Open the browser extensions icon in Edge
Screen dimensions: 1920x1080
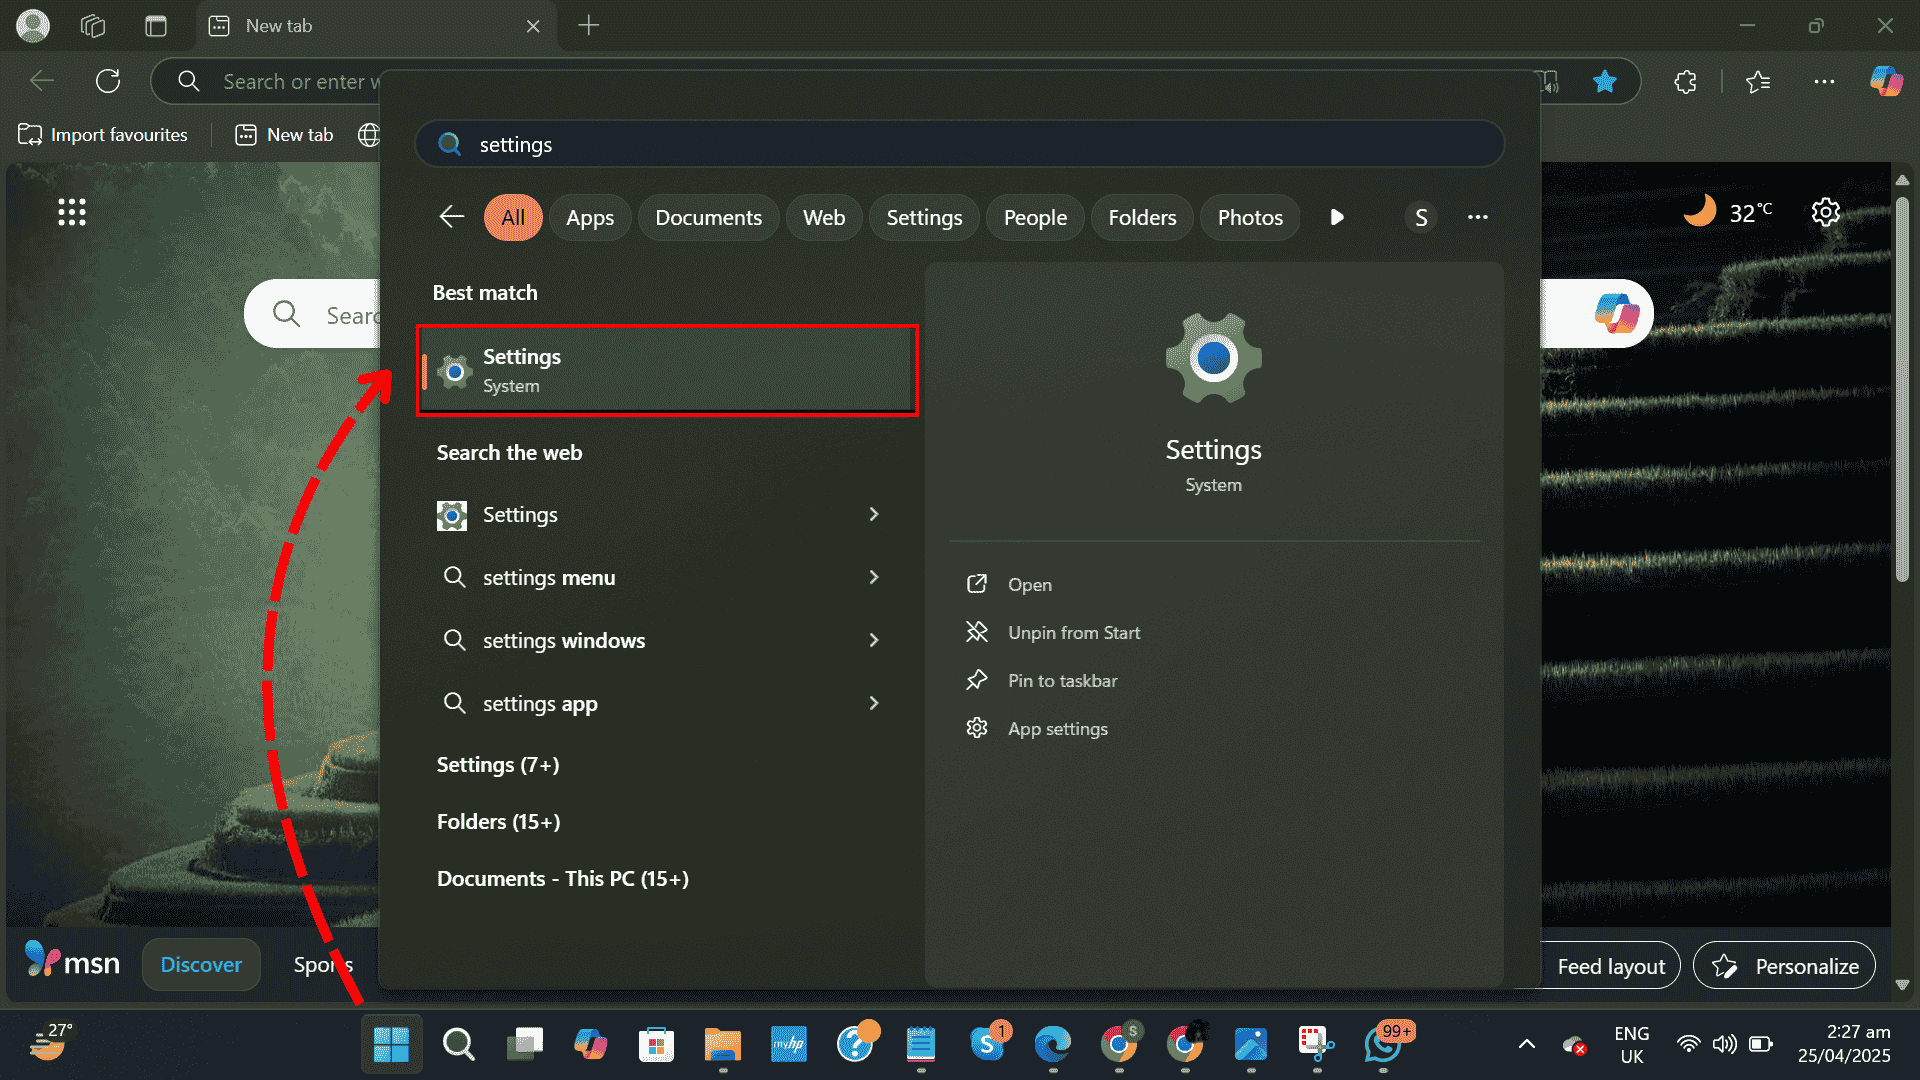1685,82
